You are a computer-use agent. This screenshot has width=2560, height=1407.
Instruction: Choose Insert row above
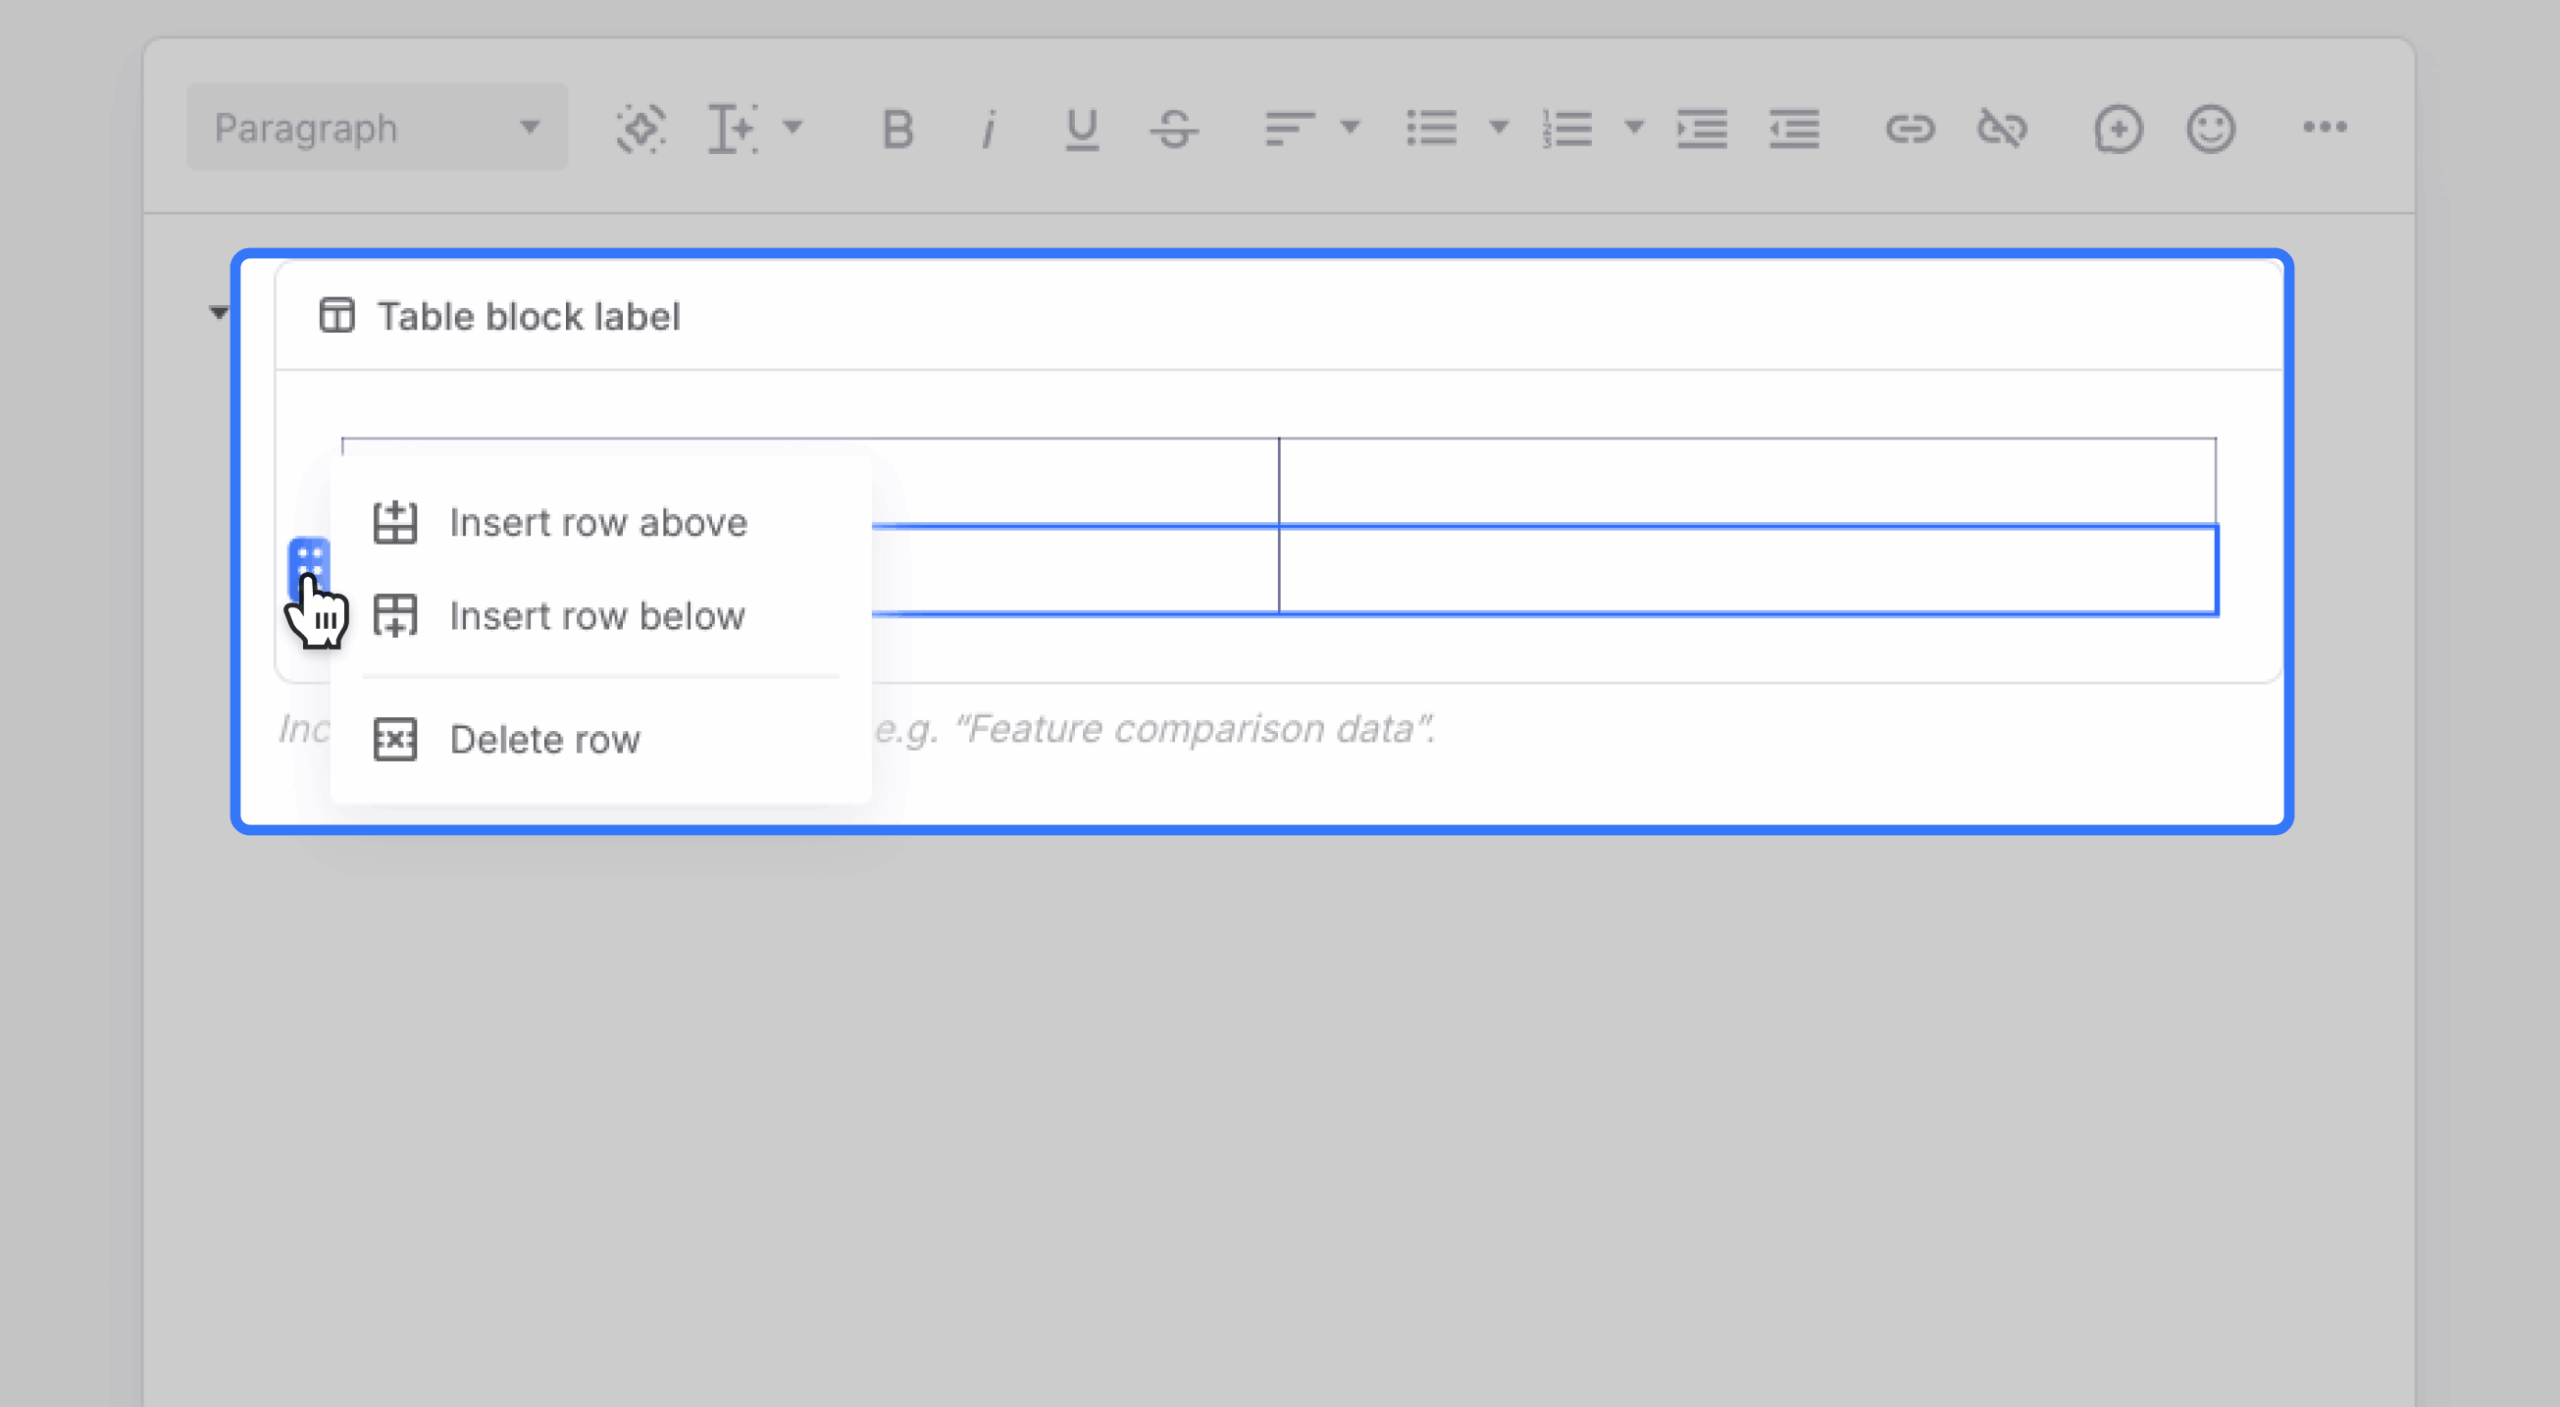598,521
